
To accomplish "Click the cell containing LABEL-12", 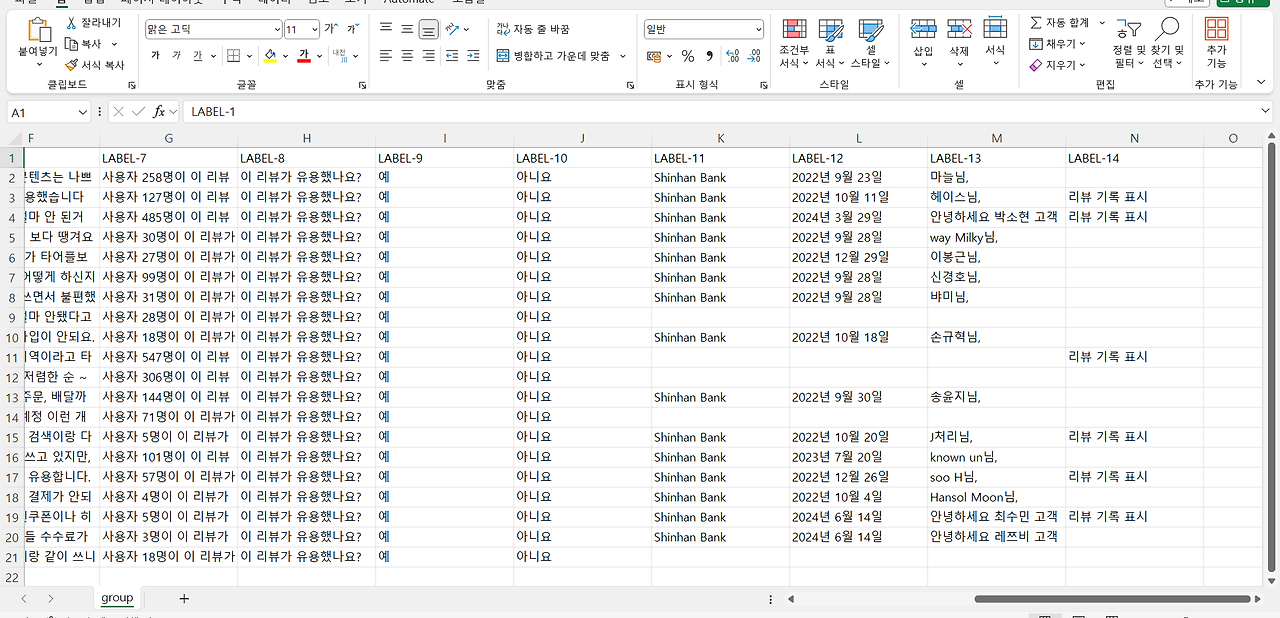I will point(858,157).
